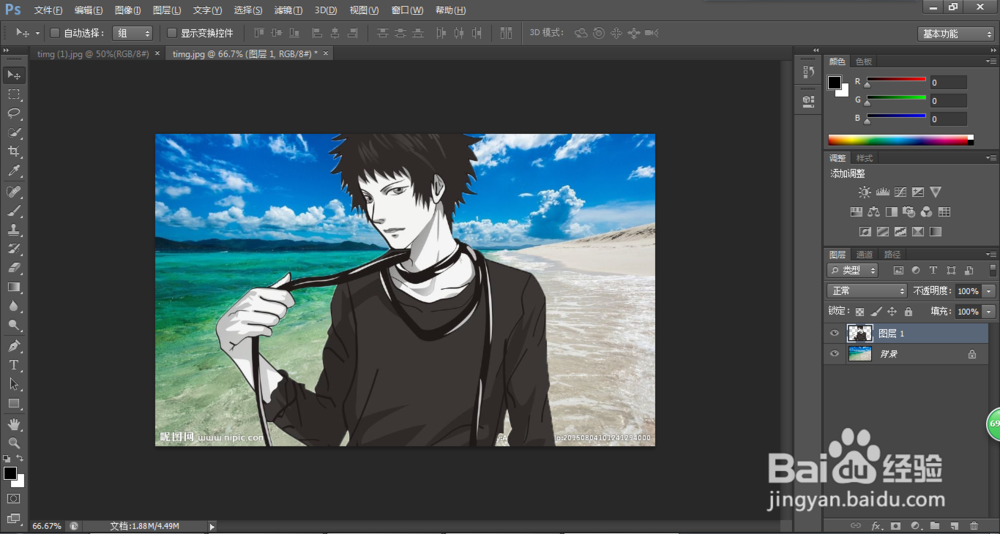Open the History panel icon
This screenshot has height=534, width=1000.
point(807,71)
